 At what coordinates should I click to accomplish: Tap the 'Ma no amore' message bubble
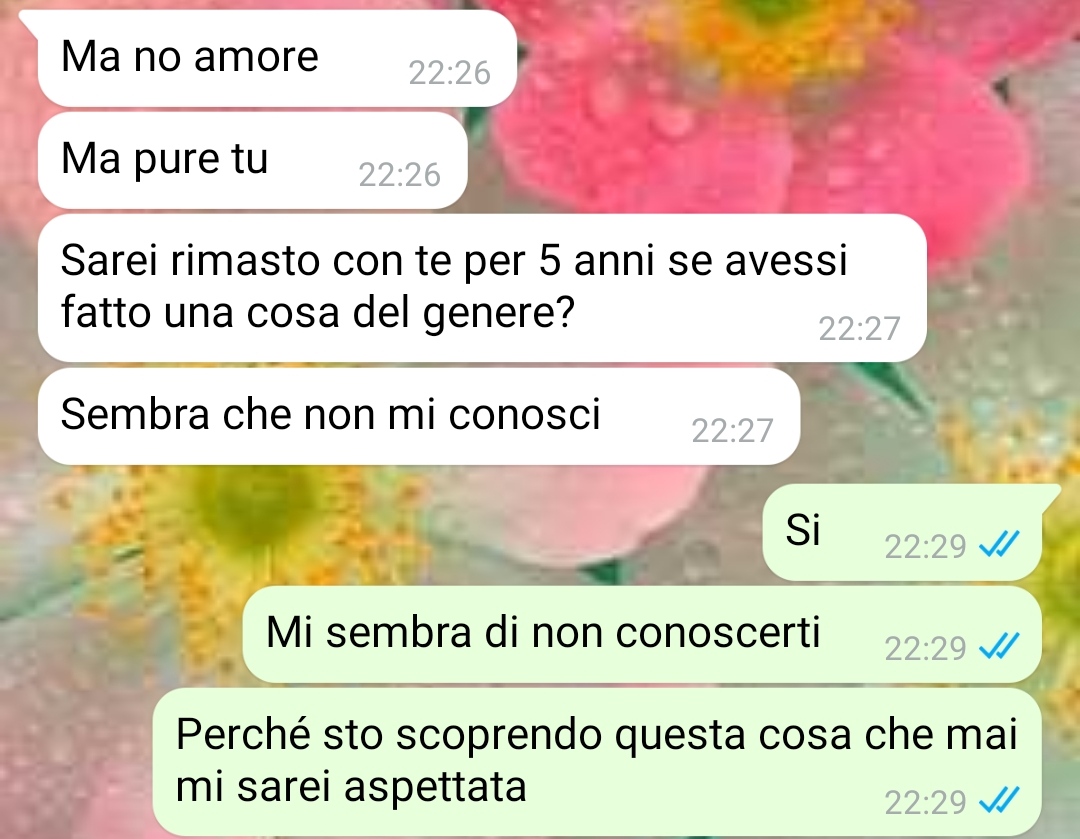[x=277, y=59]
